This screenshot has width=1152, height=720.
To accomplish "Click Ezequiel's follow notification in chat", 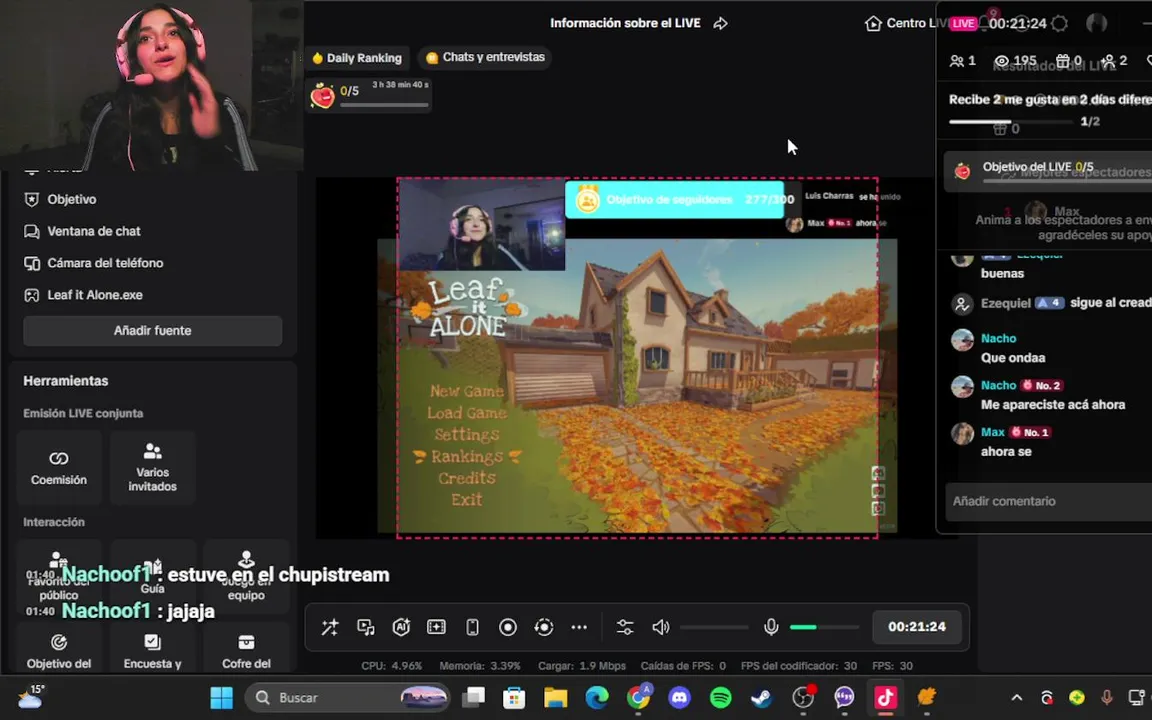I will 1049,303.
